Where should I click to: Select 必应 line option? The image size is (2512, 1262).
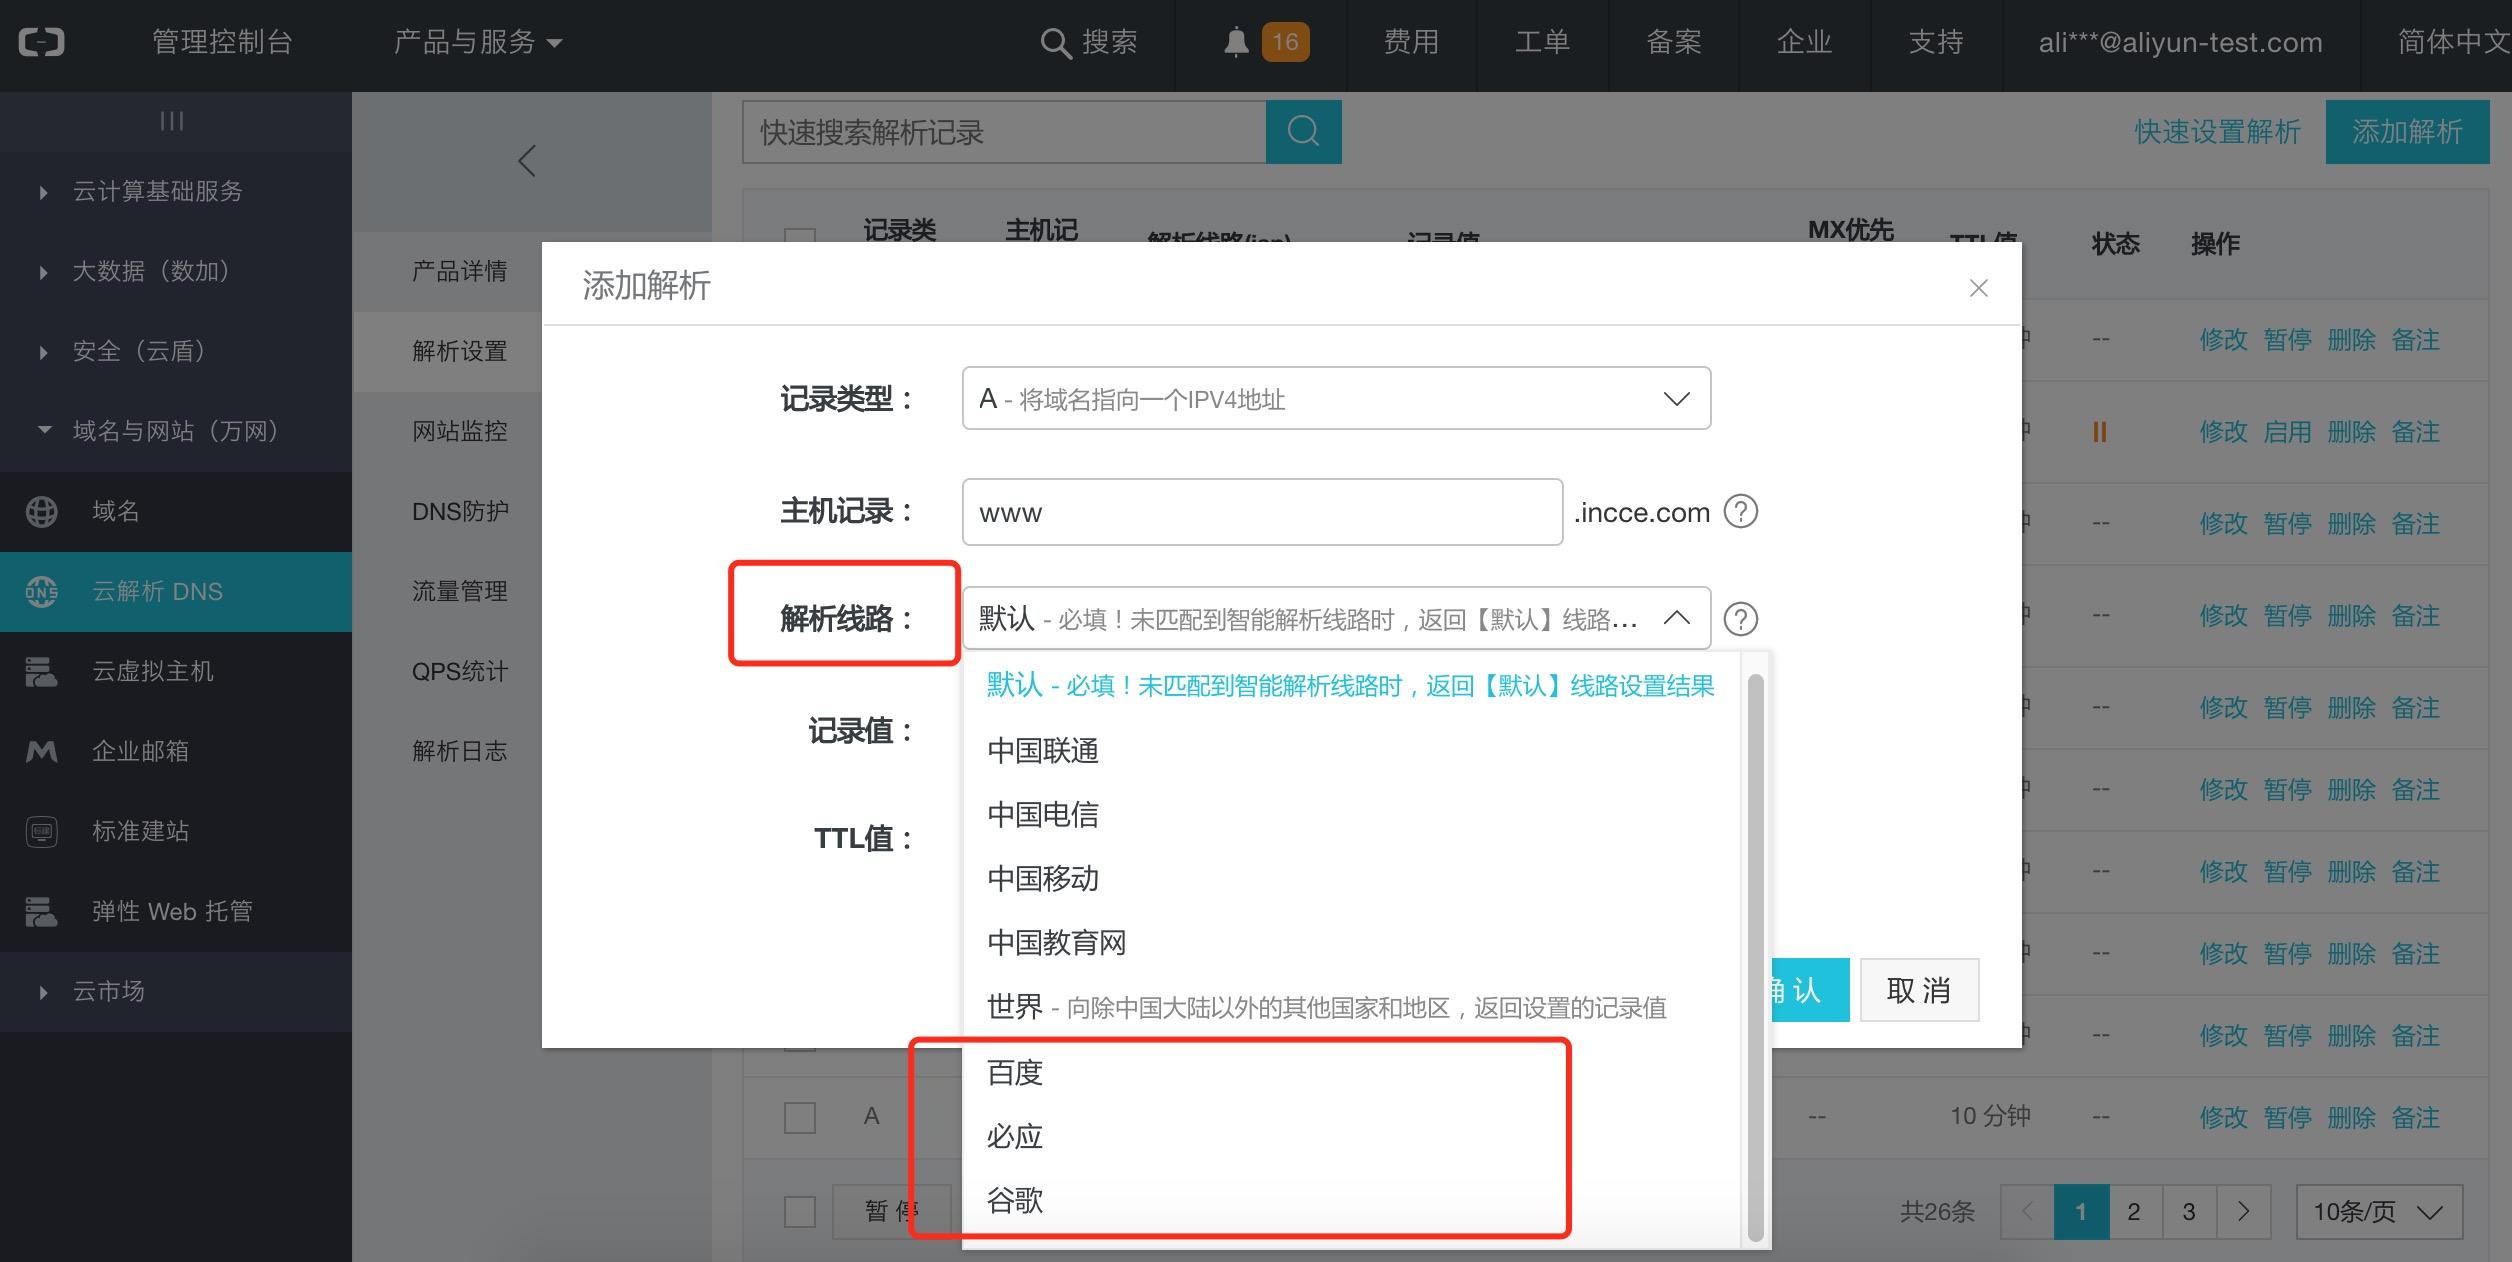[x=1350, y=1137]
